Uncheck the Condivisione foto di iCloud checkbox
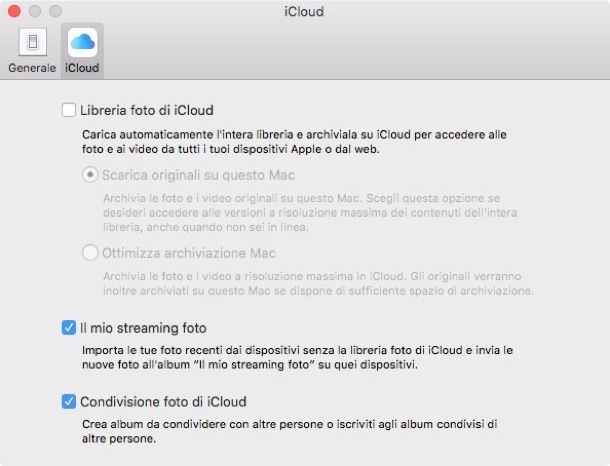 (69, 402)
